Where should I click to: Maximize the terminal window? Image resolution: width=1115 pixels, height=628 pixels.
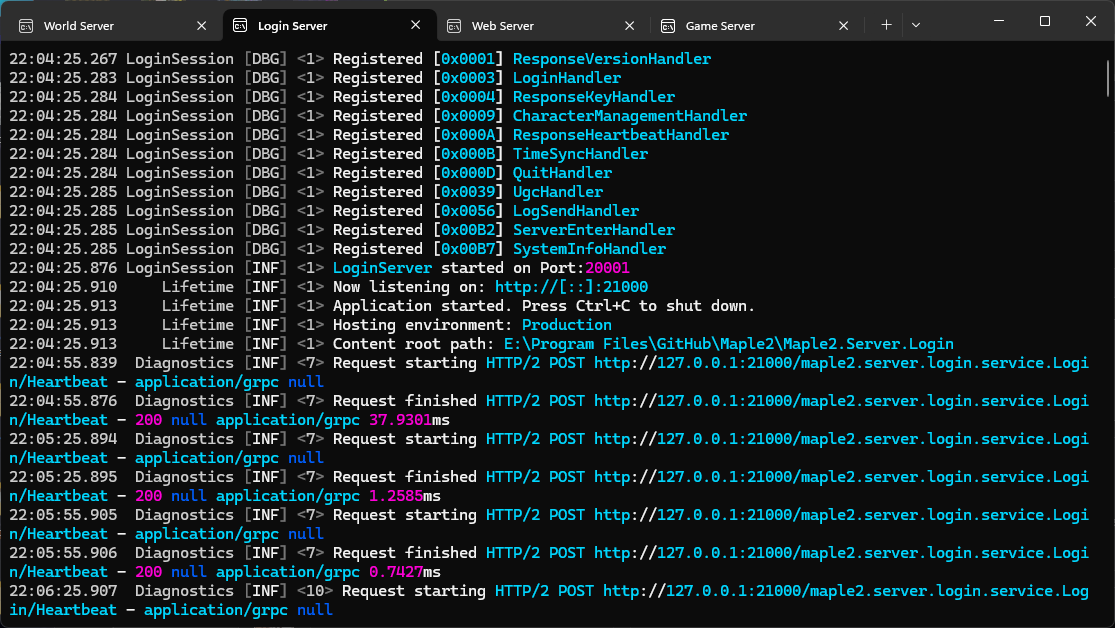tap(1044, 21)
